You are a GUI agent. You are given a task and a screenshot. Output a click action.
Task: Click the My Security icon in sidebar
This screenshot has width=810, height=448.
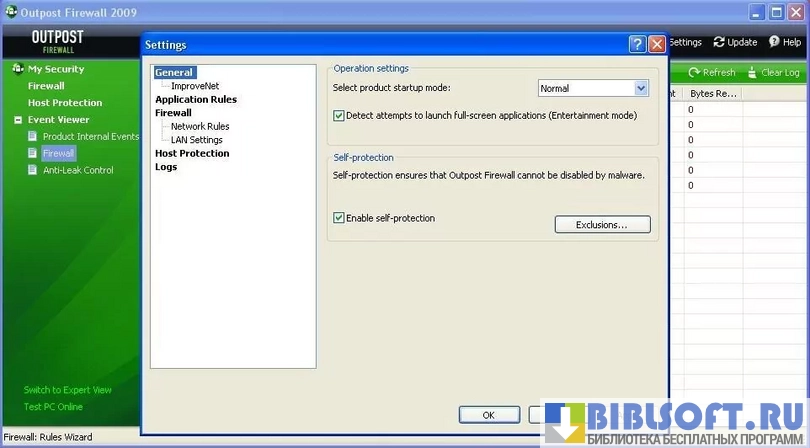coord(18,69)
